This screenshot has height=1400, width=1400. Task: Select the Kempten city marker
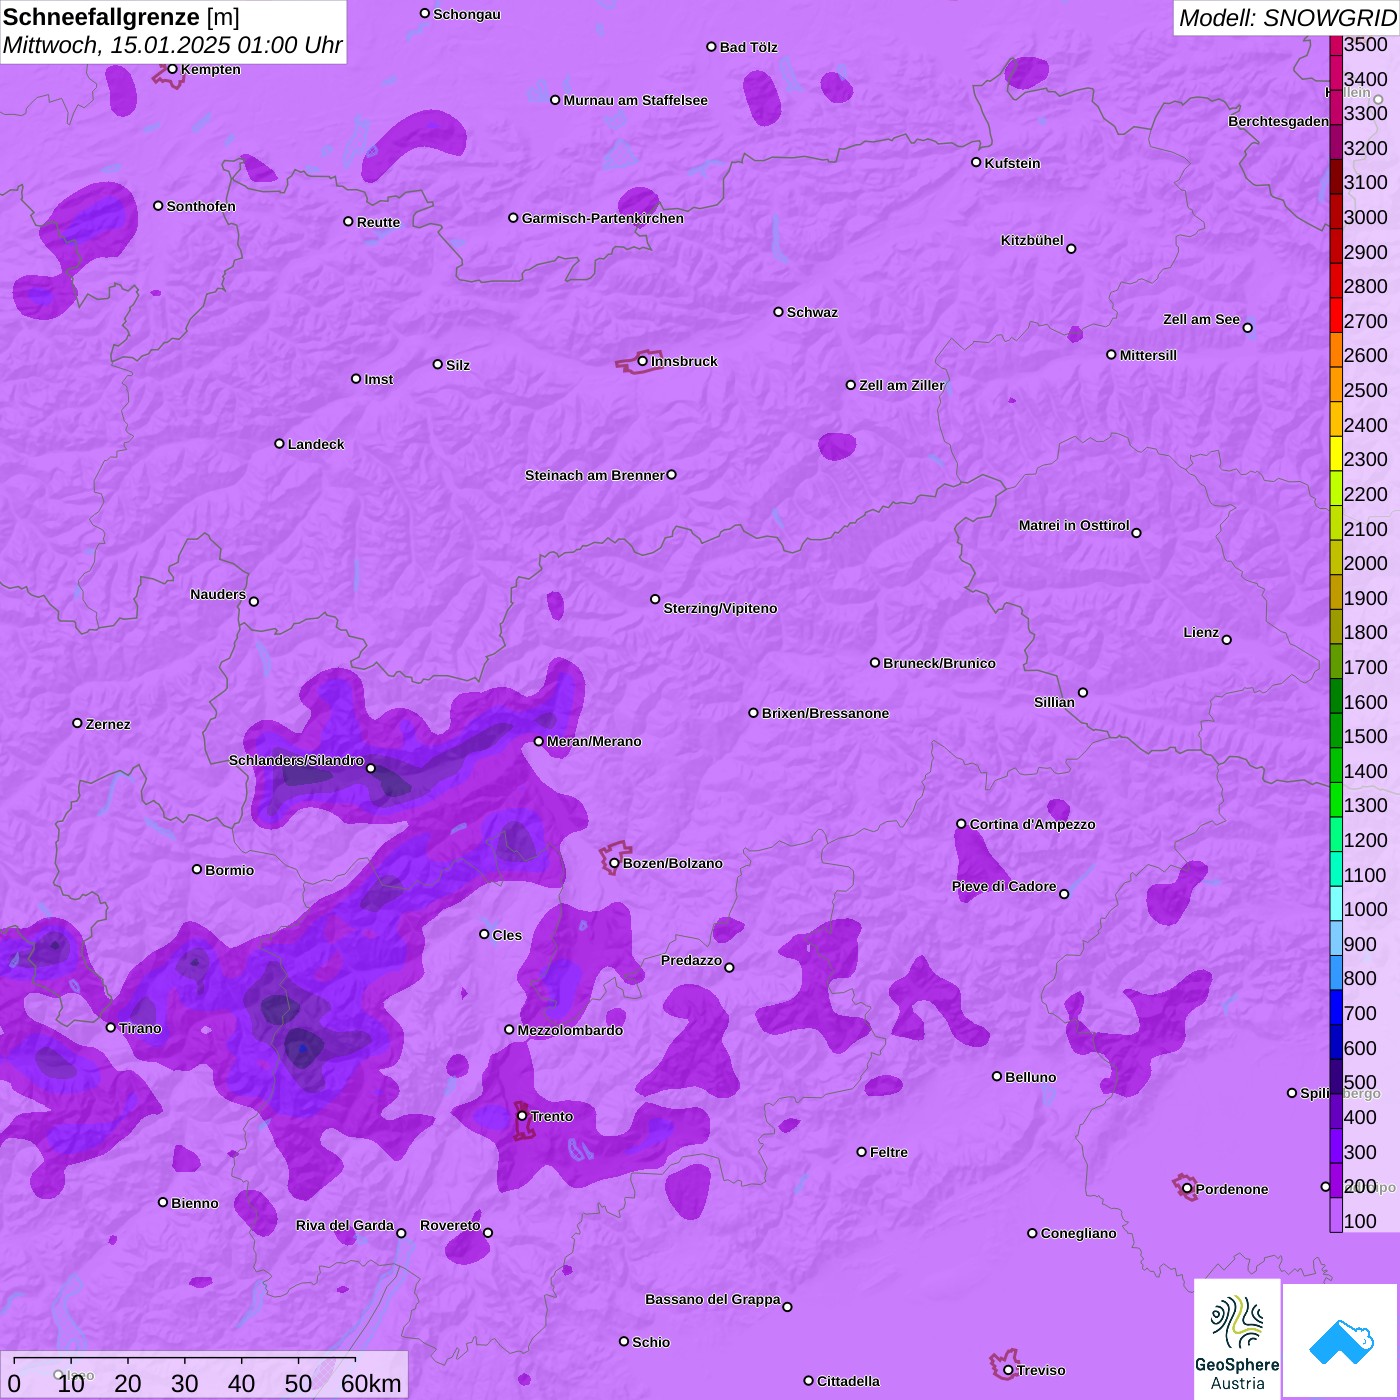coord(172,69)
